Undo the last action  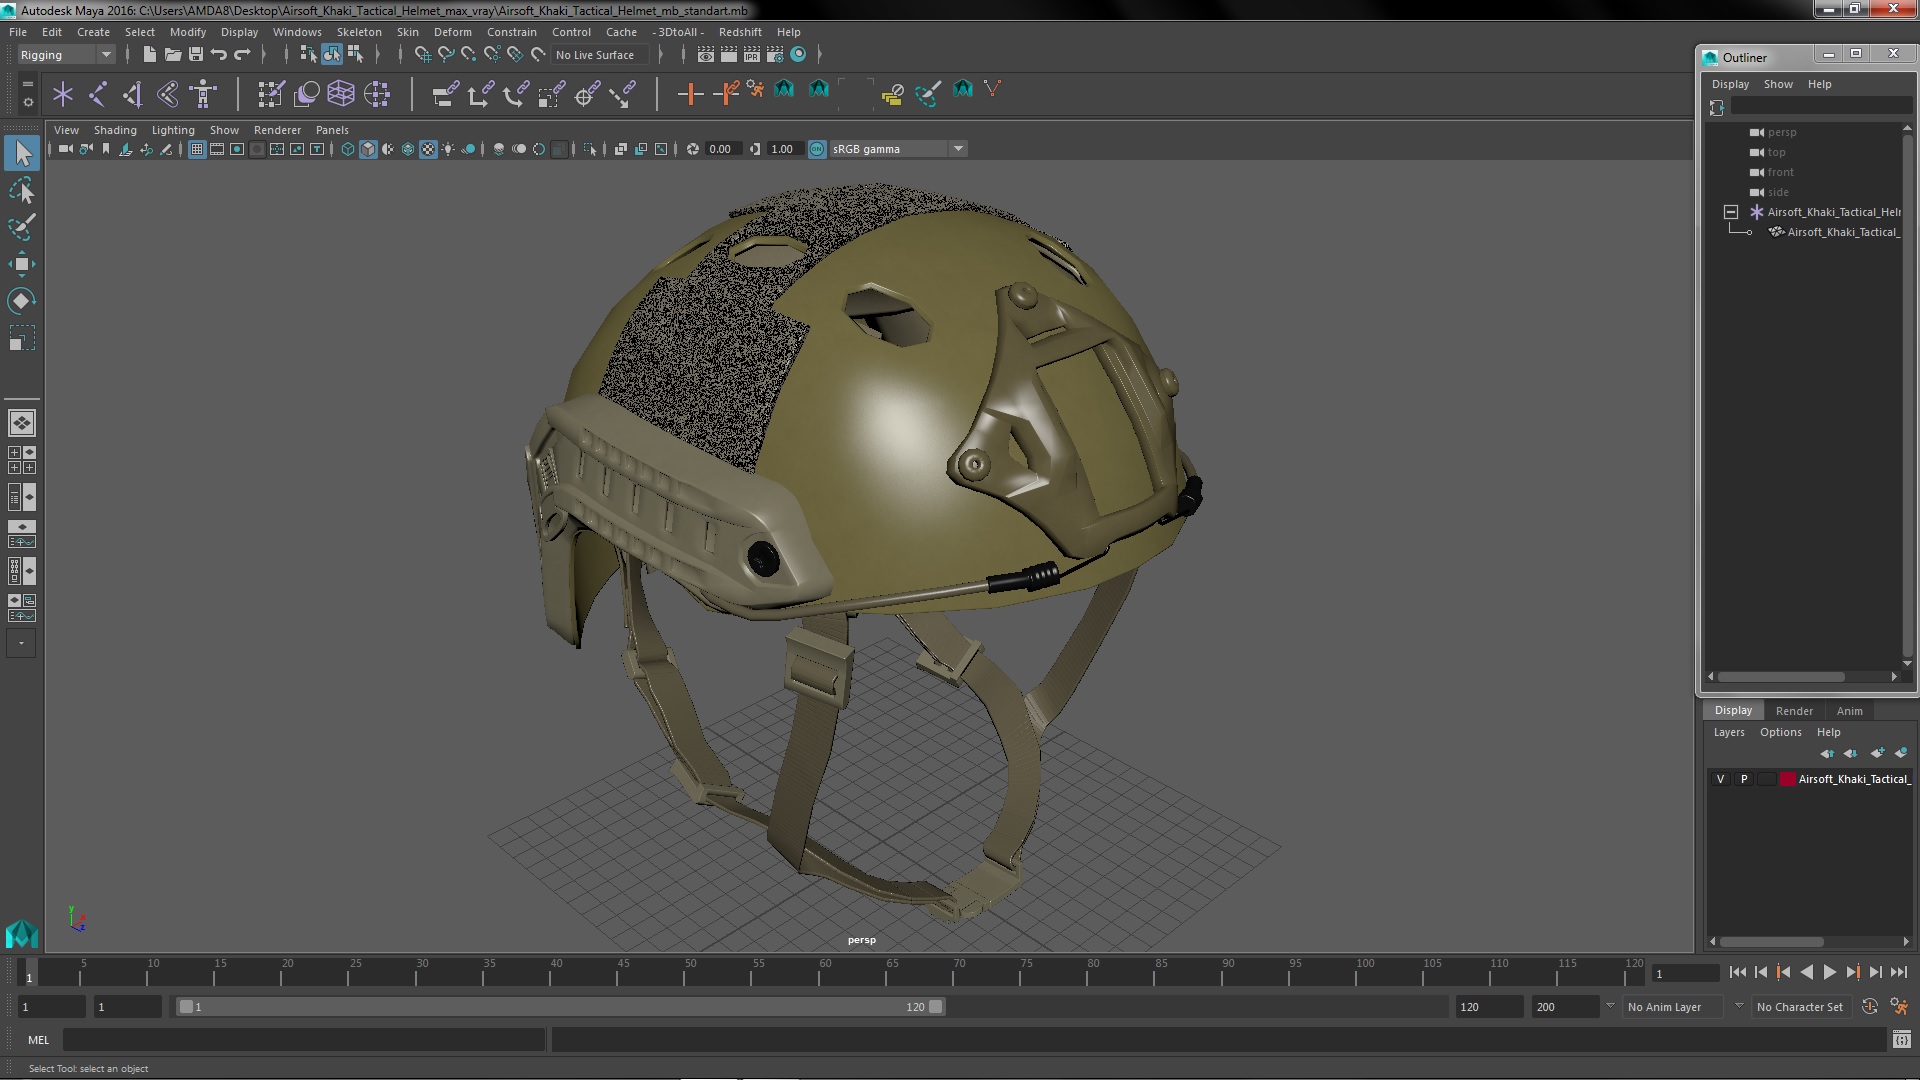click(x=219, y=55)
